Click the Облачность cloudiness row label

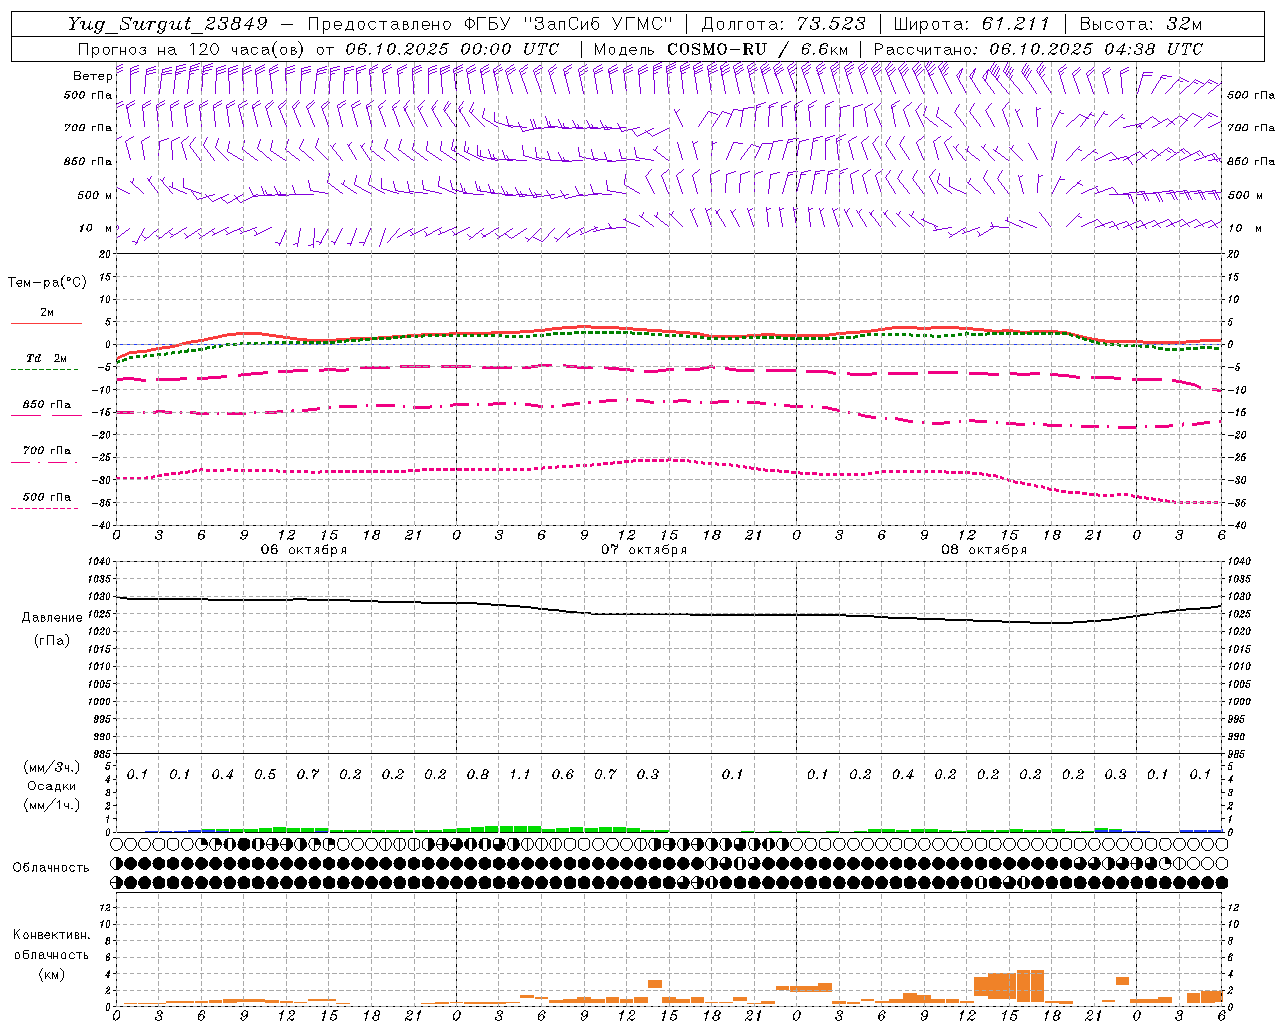tap(51, 868)
